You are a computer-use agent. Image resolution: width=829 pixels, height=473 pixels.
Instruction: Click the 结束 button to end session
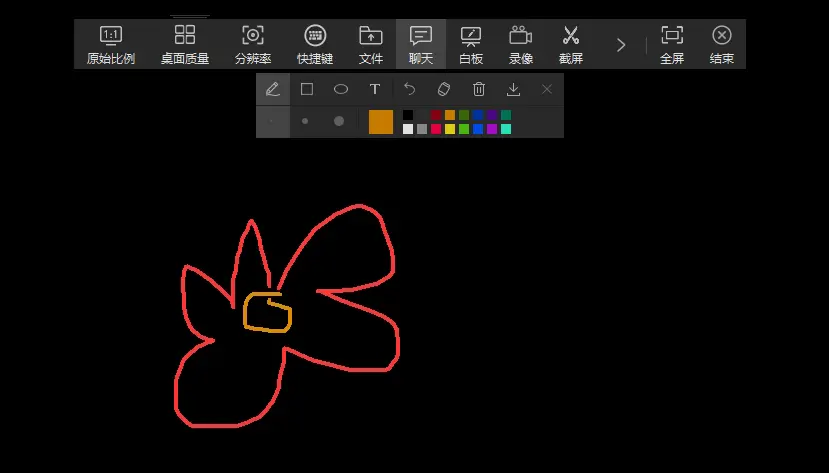coord(722,44)
